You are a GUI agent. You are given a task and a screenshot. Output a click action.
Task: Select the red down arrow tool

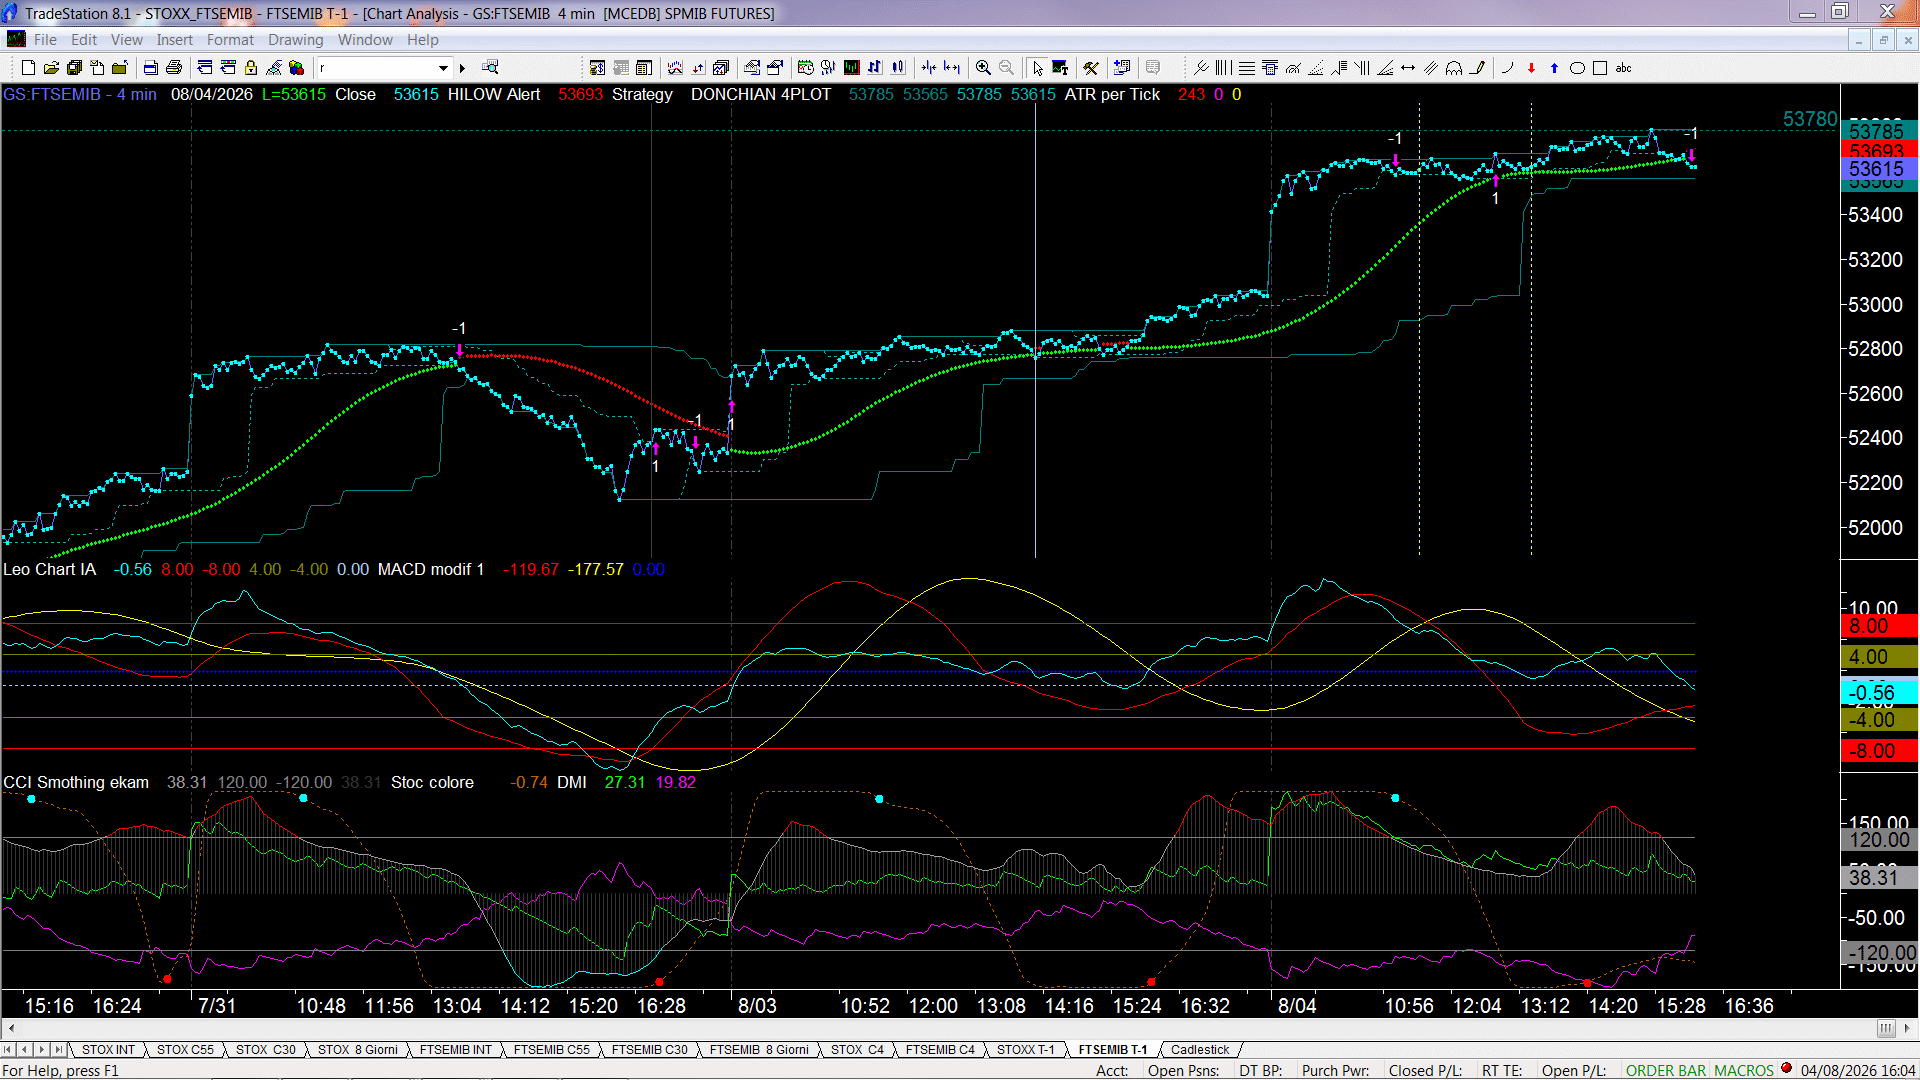(x=1531, y=68)
